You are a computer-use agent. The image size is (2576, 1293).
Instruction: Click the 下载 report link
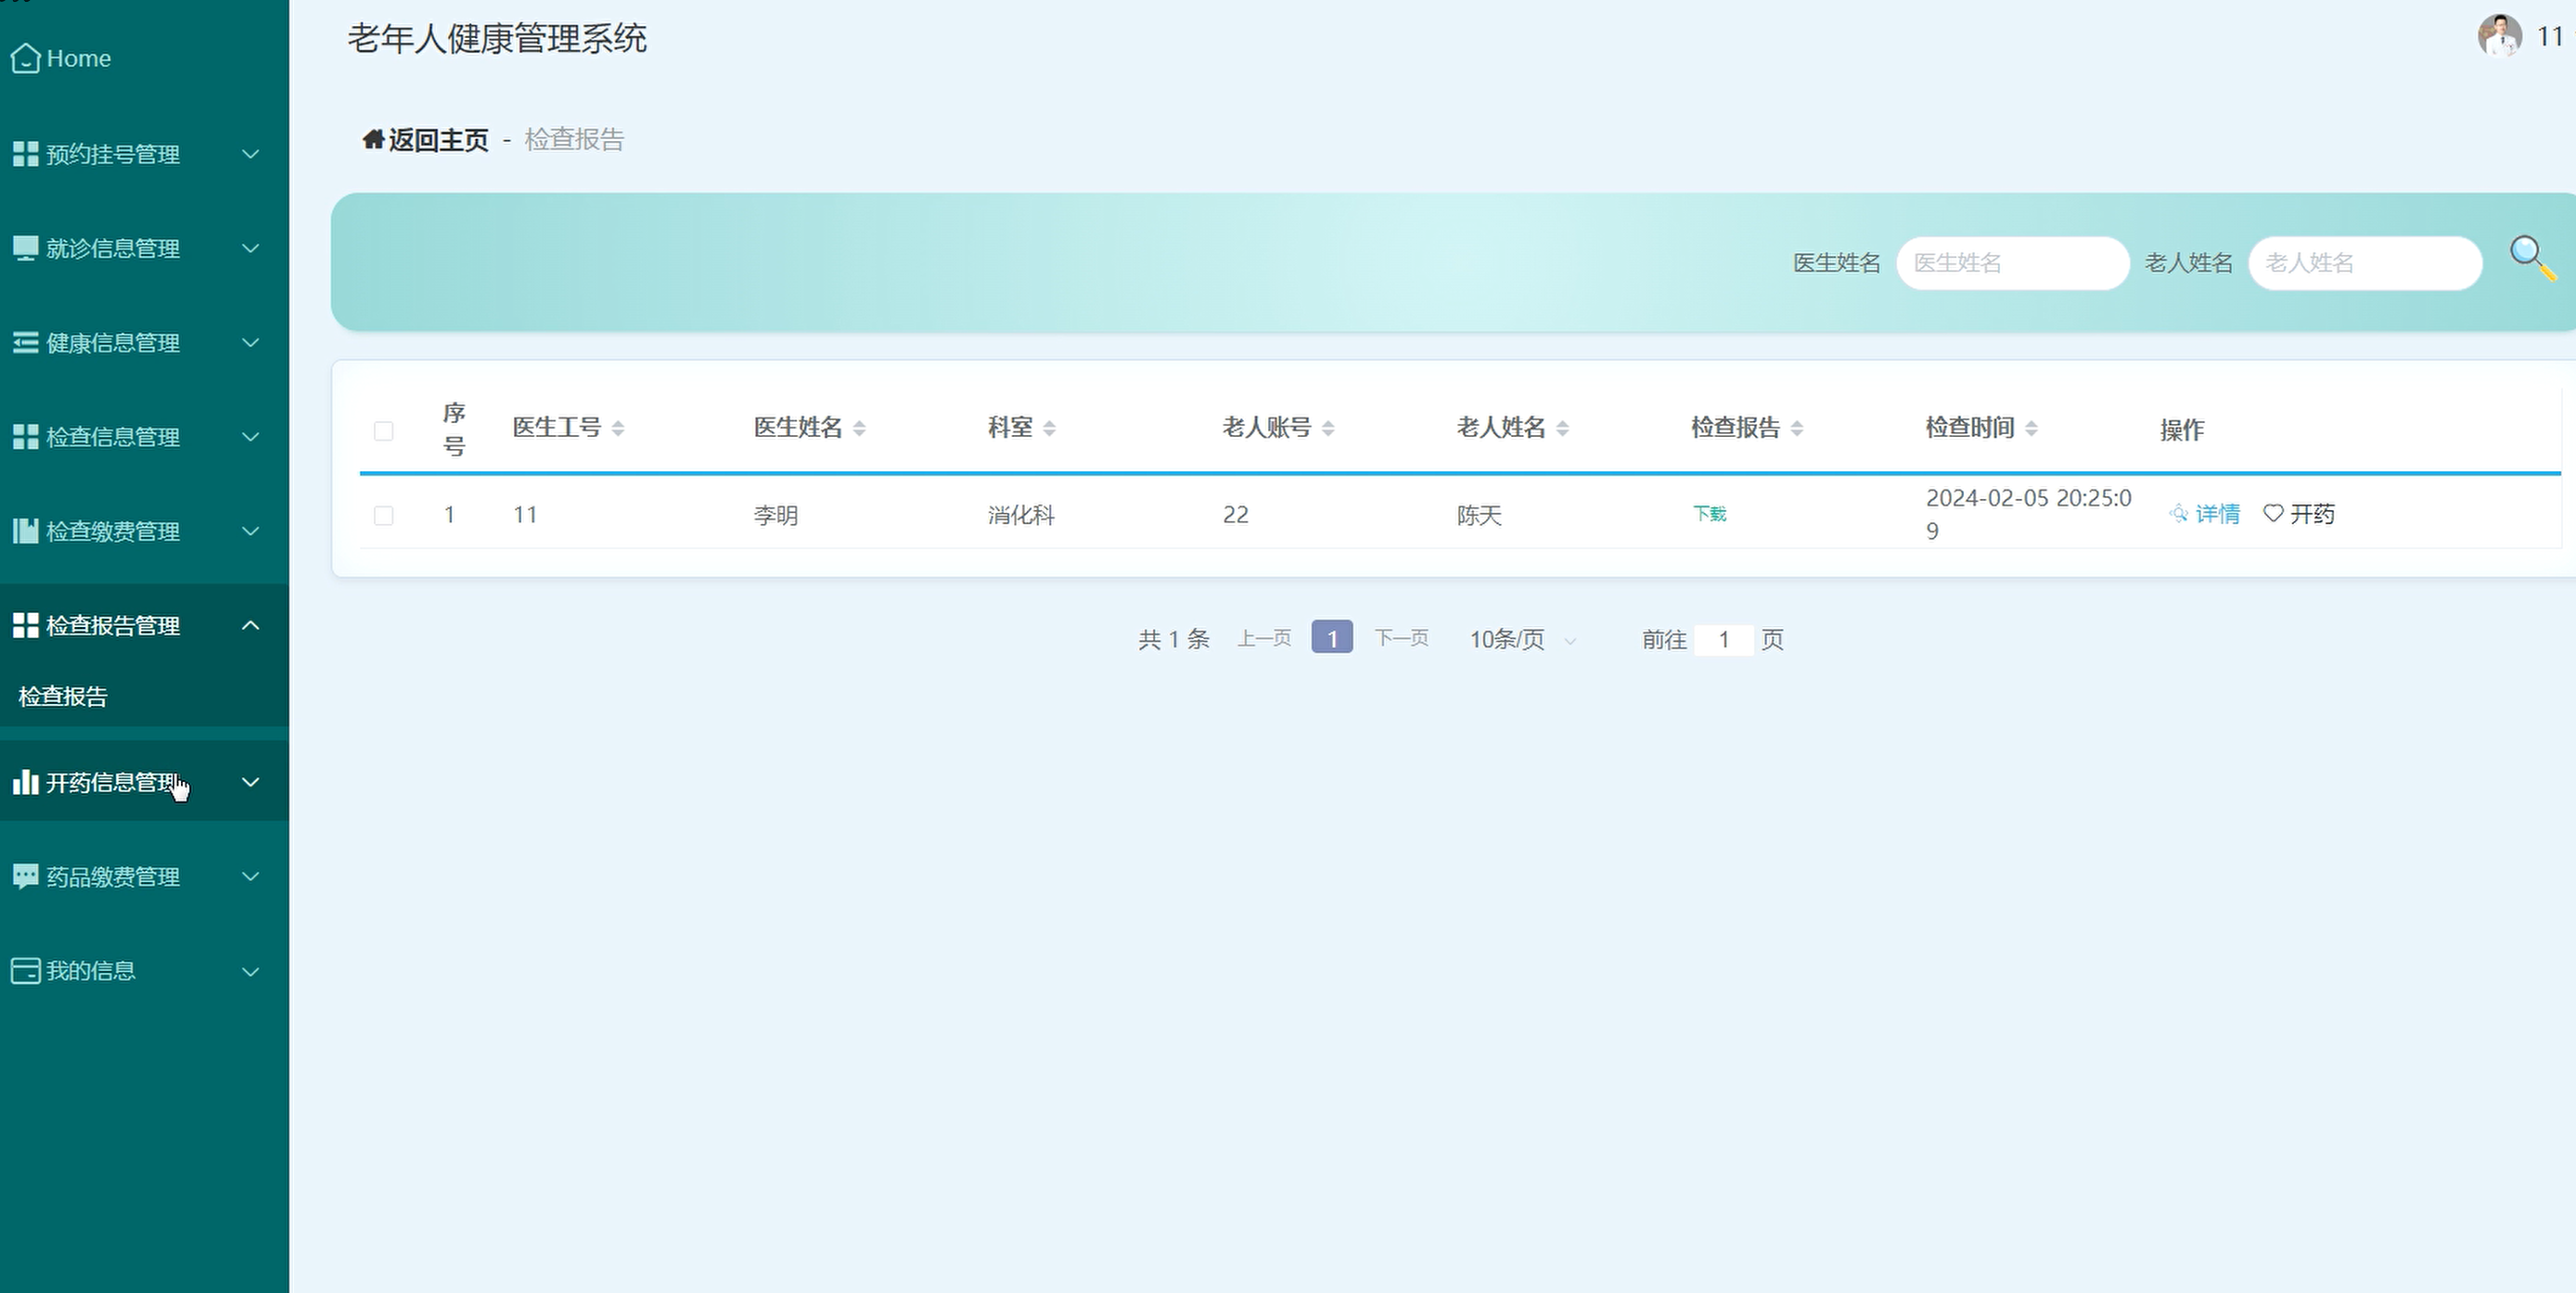1709,514
